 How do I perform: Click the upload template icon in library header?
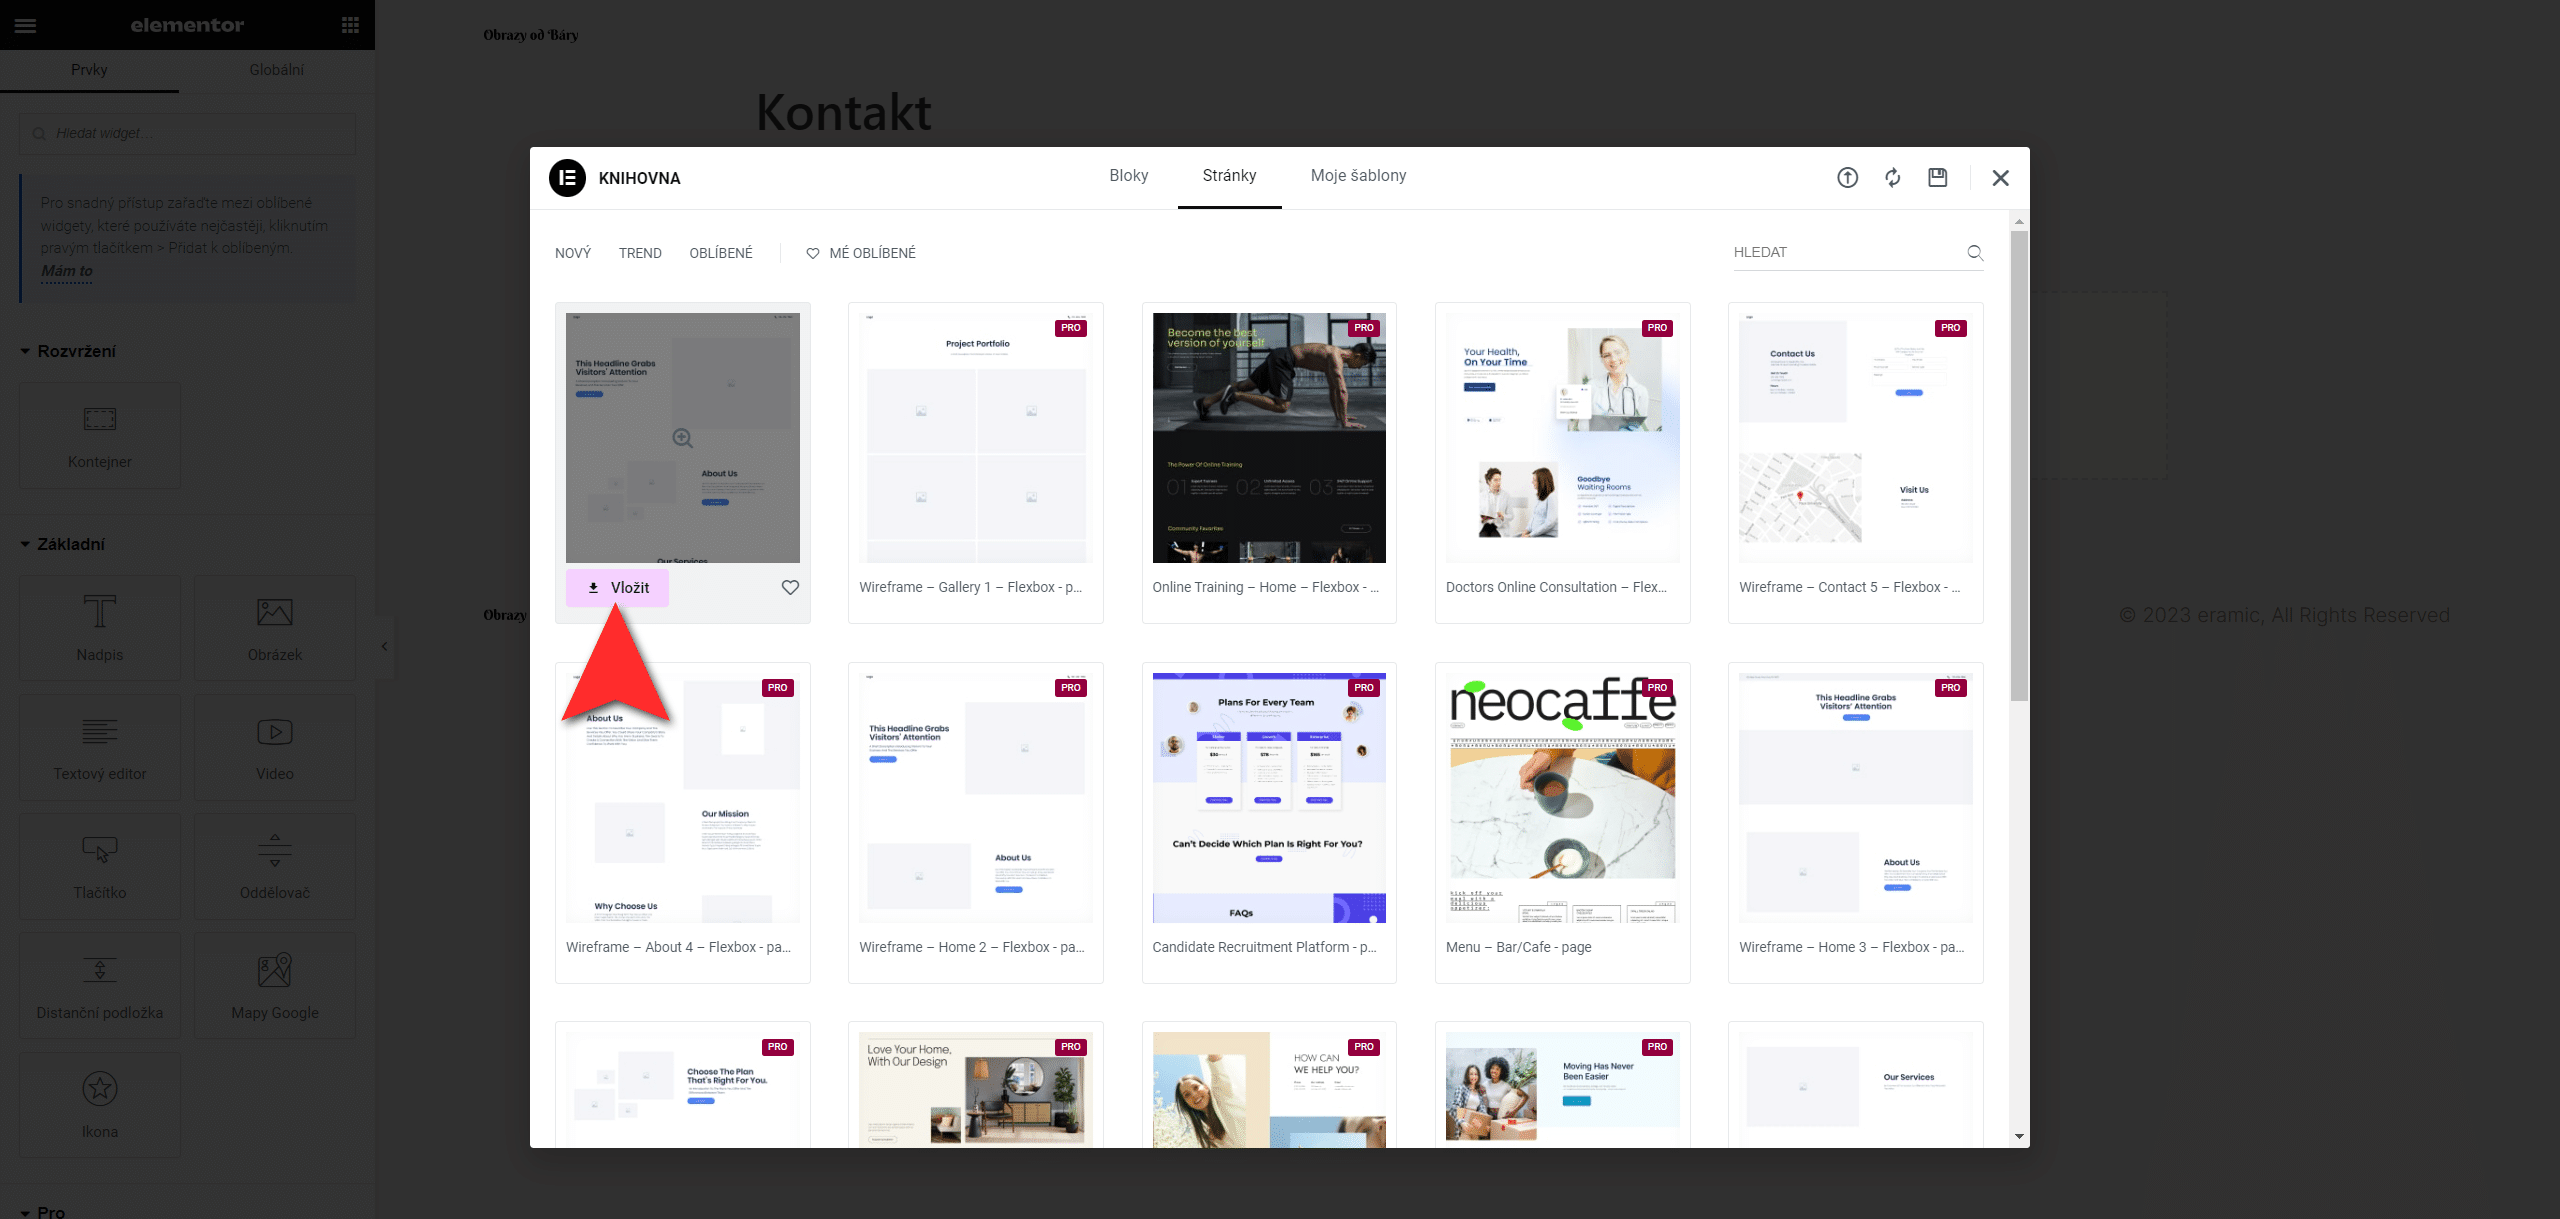click(1847, 178)
